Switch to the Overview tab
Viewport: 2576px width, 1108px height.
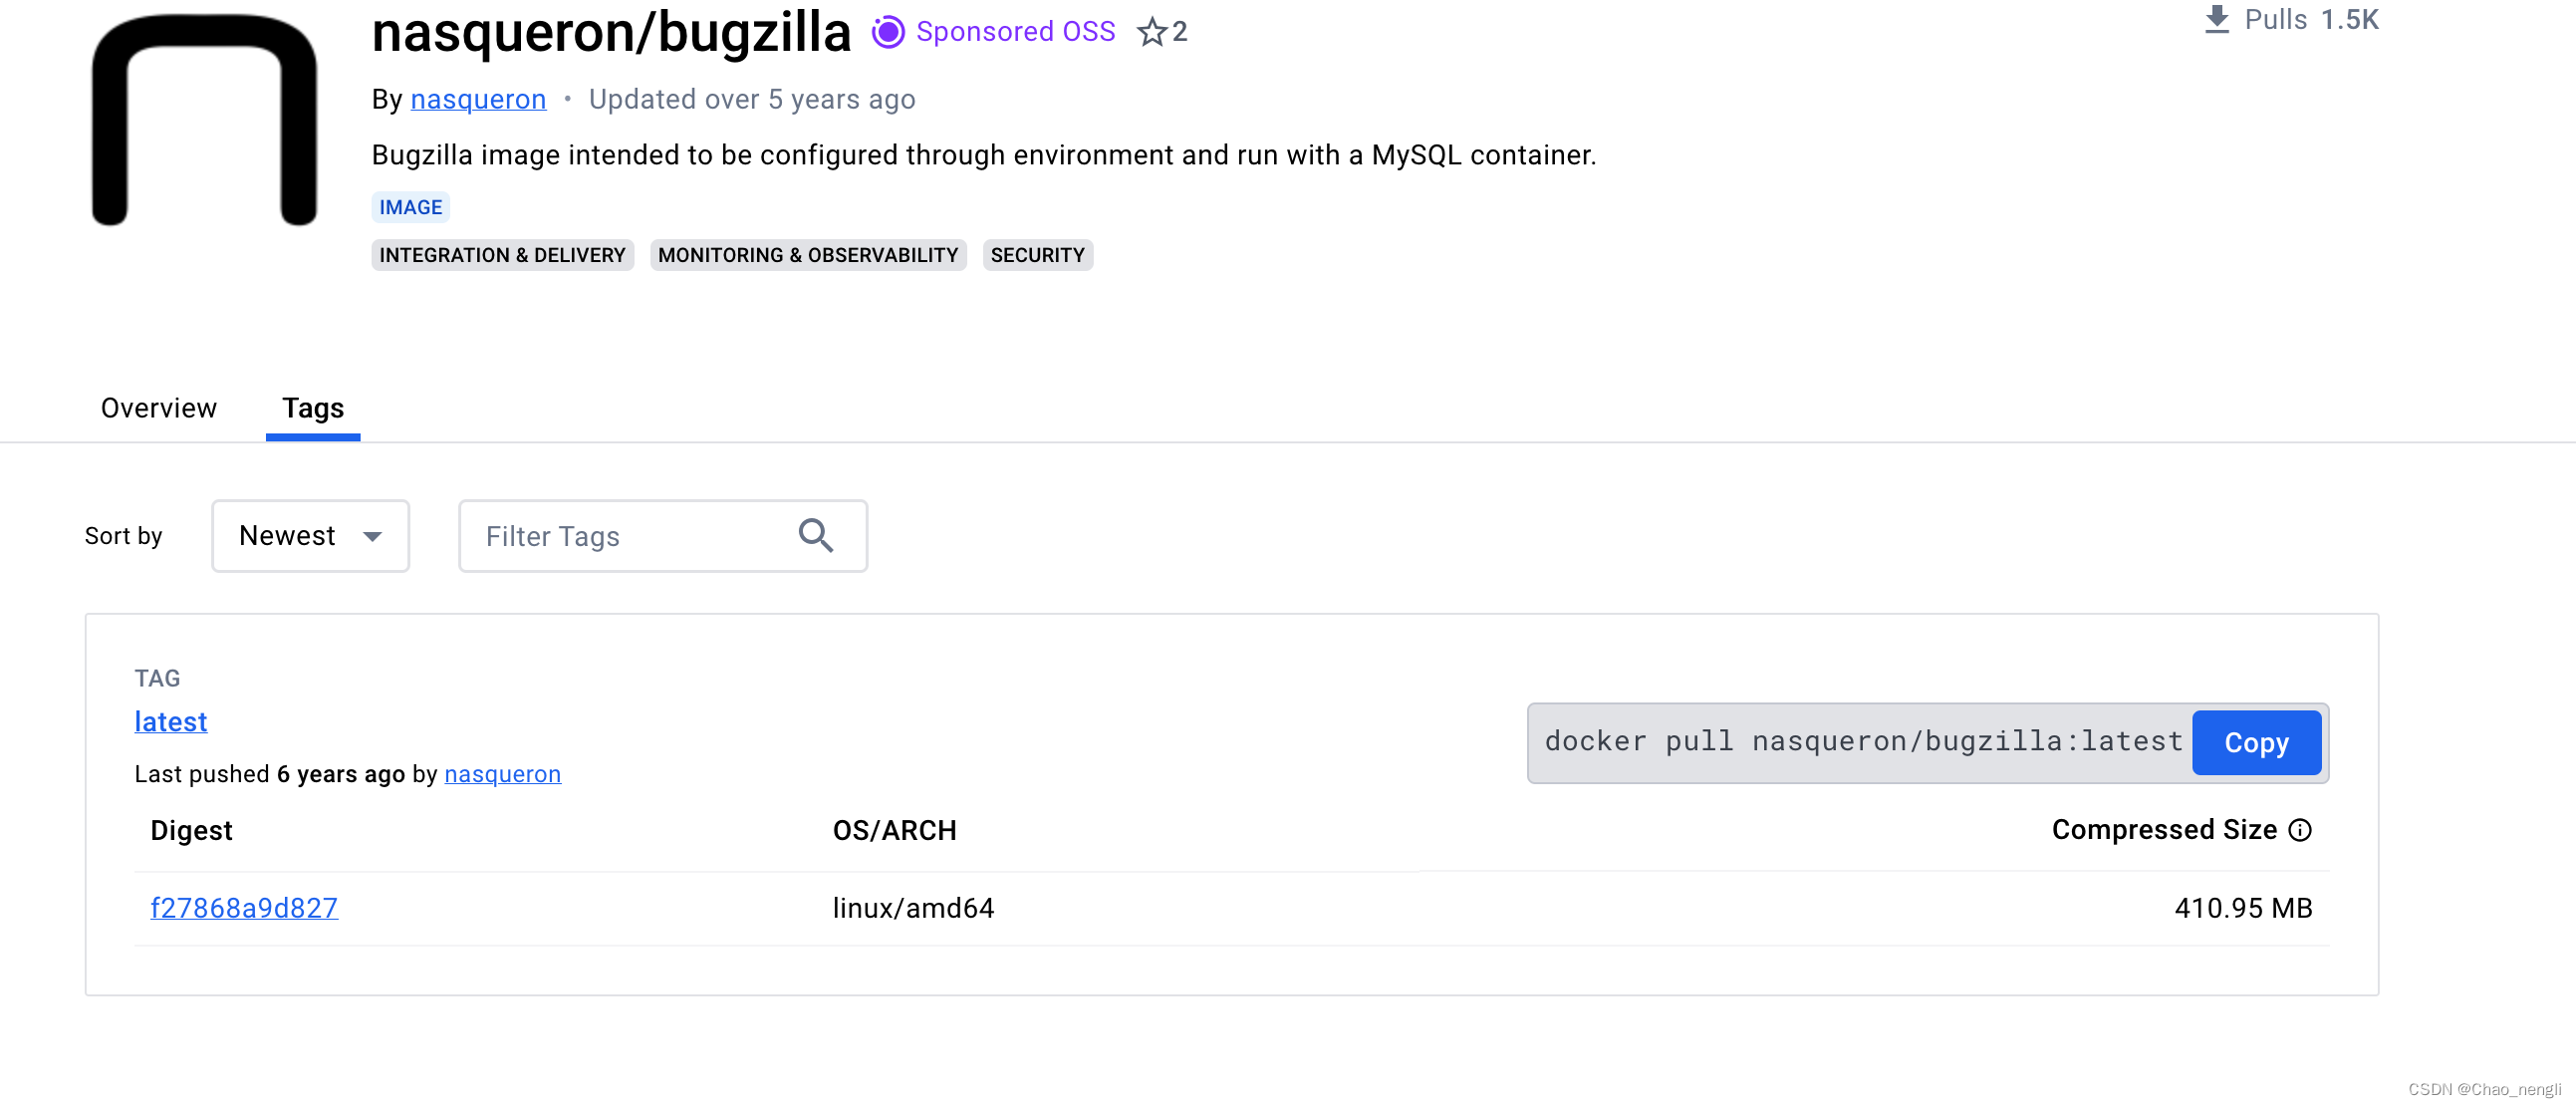[x=158, y=408]
